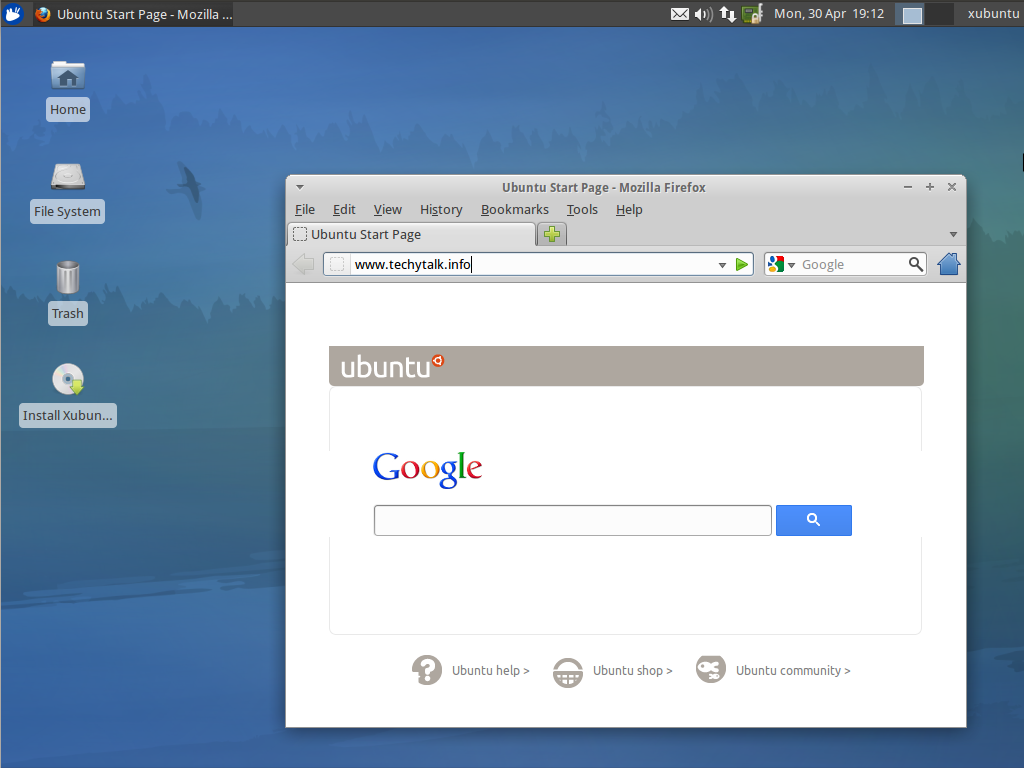
Task: Expand the list all tabs arrow
Action: [953, 235]
